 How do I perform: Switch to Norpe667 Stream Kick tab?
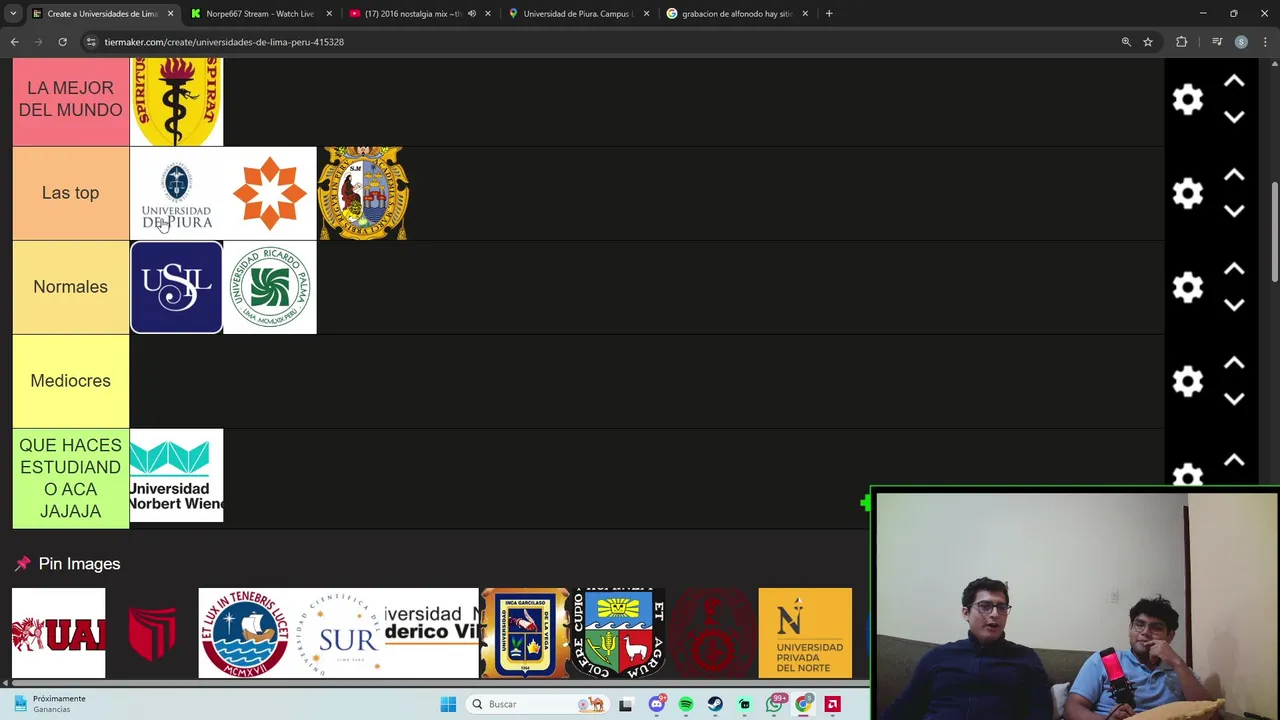tap(259, 14)
